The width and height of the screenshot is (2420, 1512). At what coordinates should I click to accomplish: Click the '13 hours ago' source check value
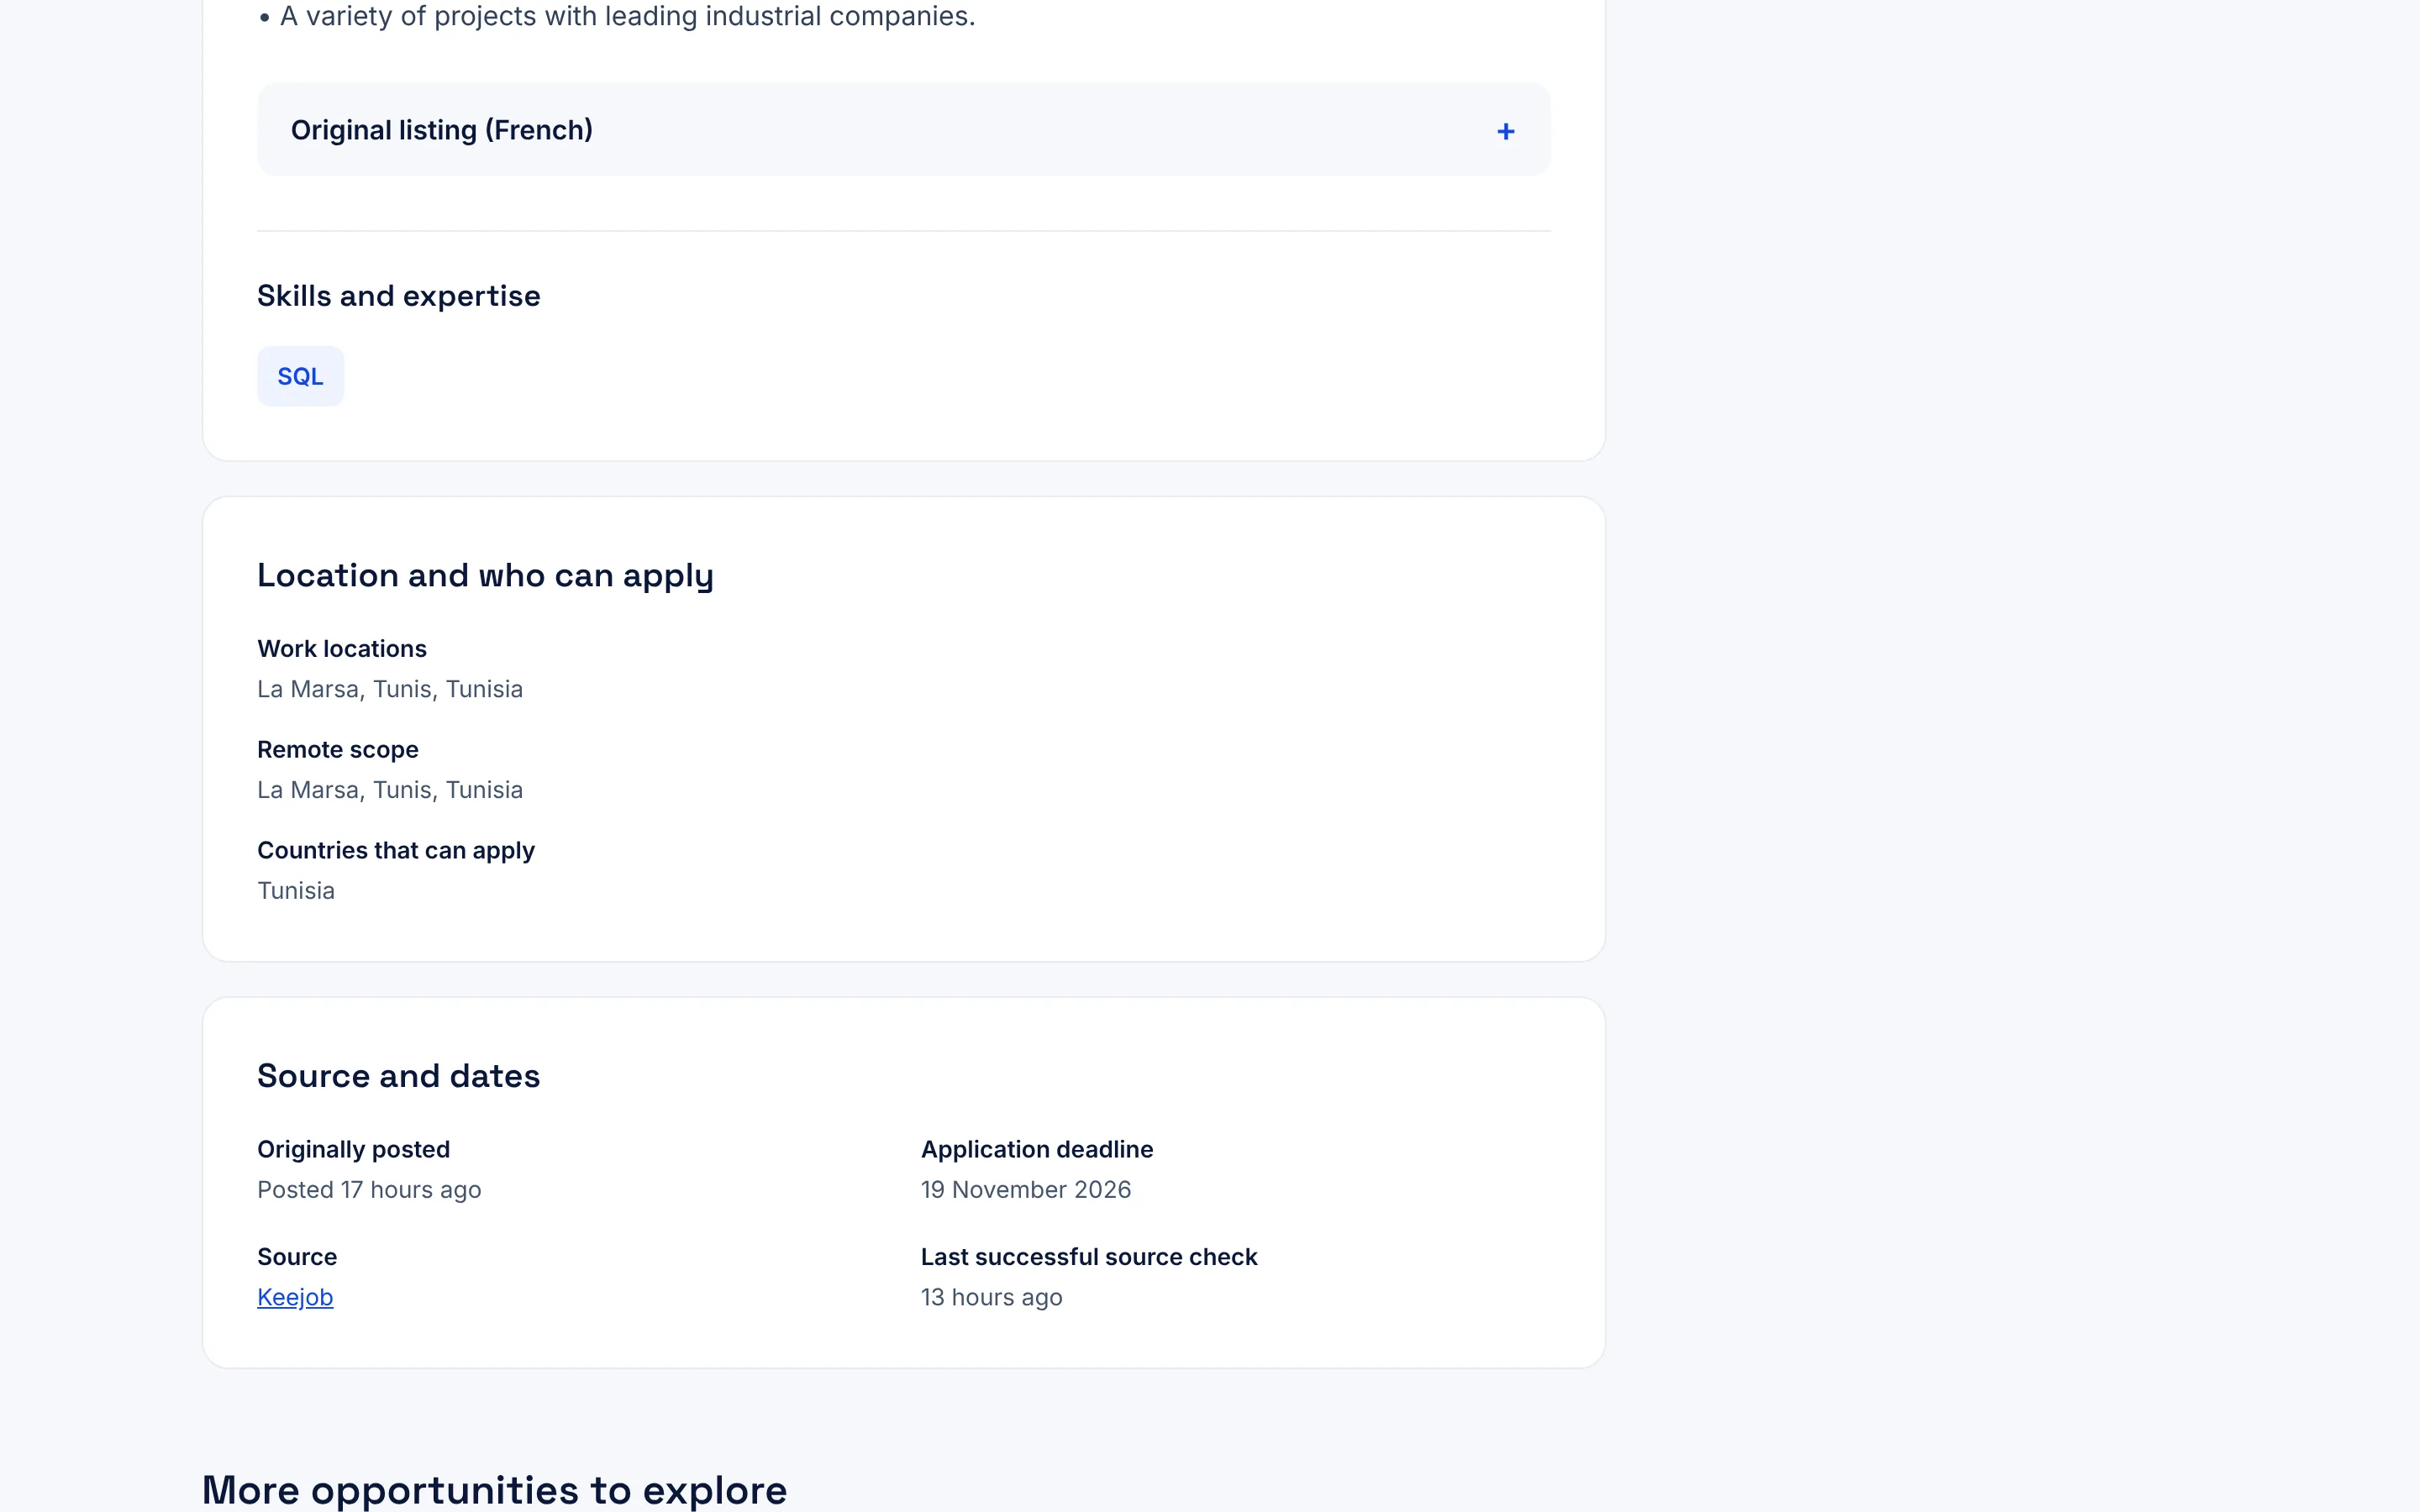[991, 1297]
